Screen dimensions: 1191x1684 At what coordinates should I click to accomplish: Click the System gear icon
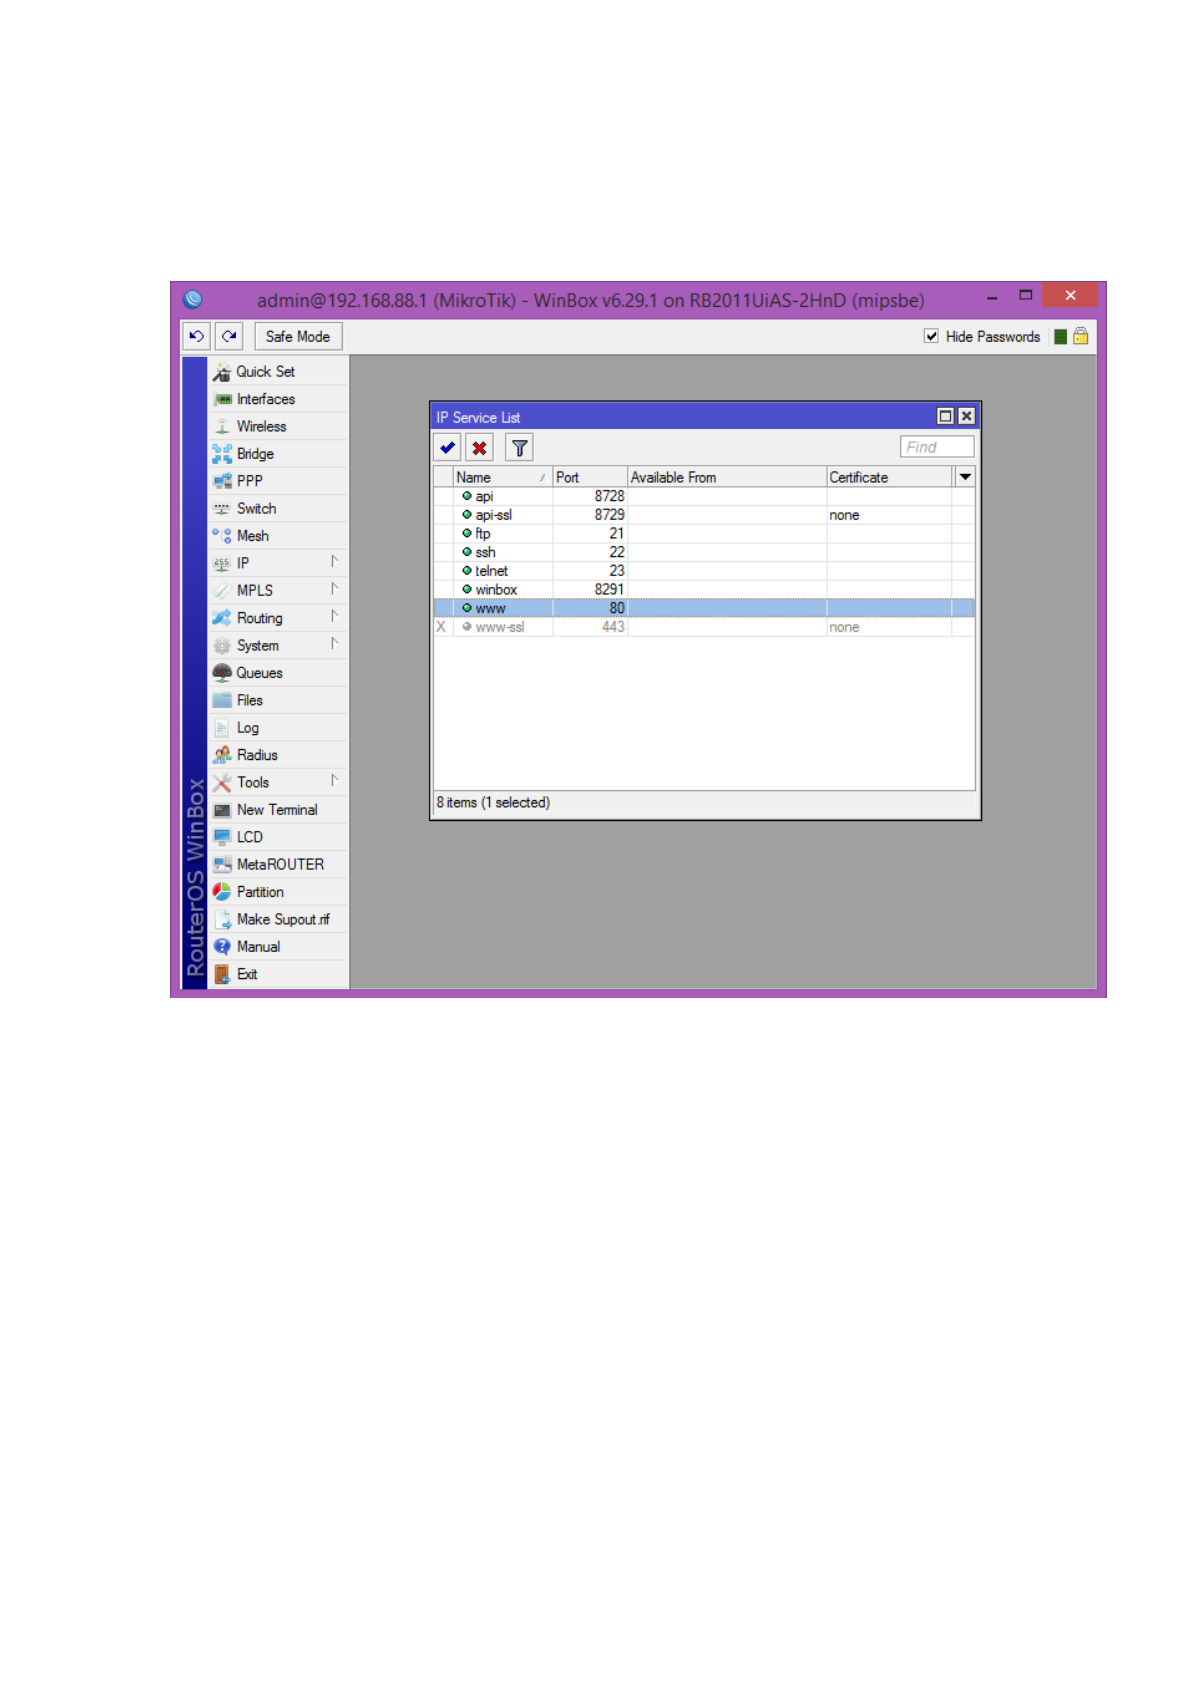(x=222, y=646)
